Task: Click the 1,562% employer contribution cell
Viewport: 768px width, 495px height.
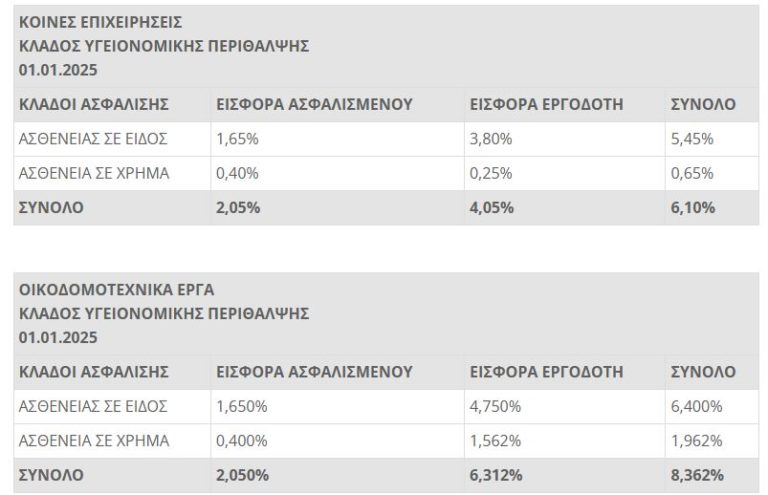Action: (x=494, y=440)
